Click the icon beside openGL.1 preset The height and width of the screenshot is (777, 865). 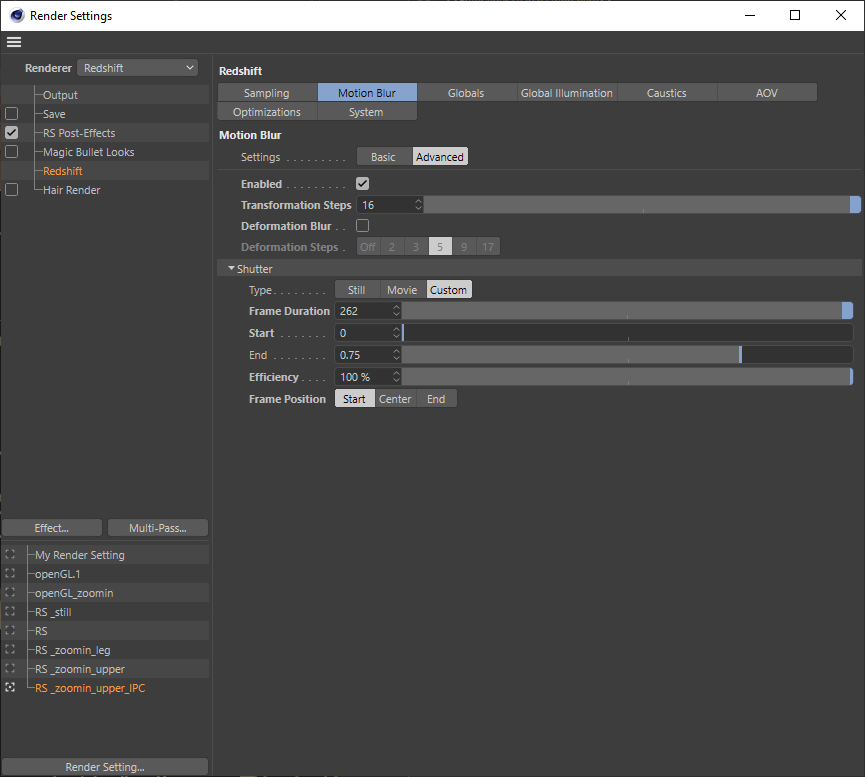(11, 574)
